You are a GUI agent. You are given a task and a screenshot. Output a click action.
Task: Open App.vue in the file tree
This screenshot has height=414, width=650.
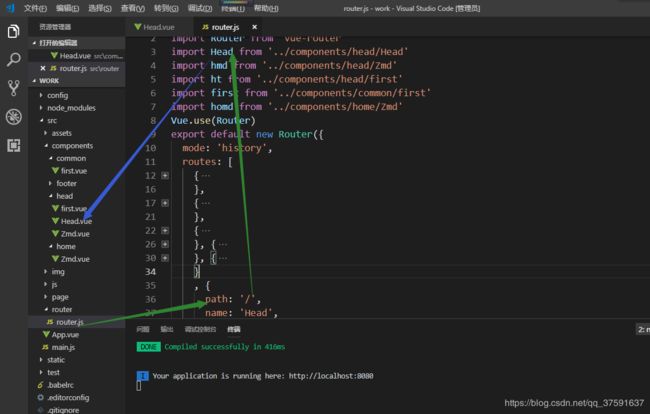pos(65,334)
